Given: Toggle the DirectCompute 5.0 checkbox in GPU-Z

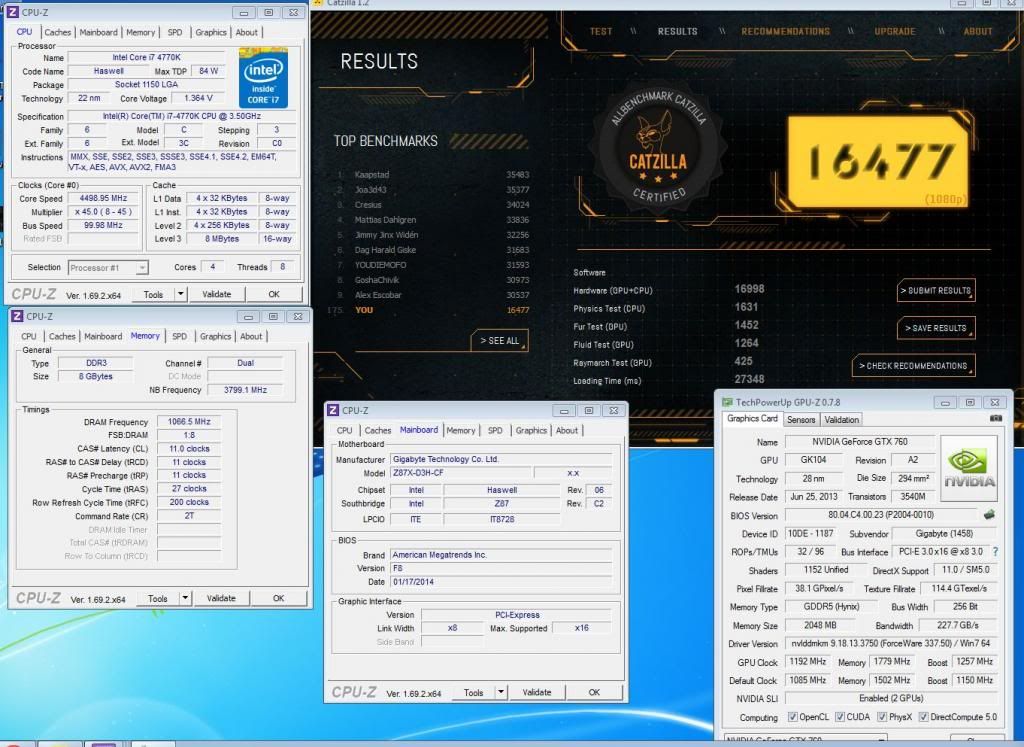Looking at the screenshot, I should (x=923, y=717).
